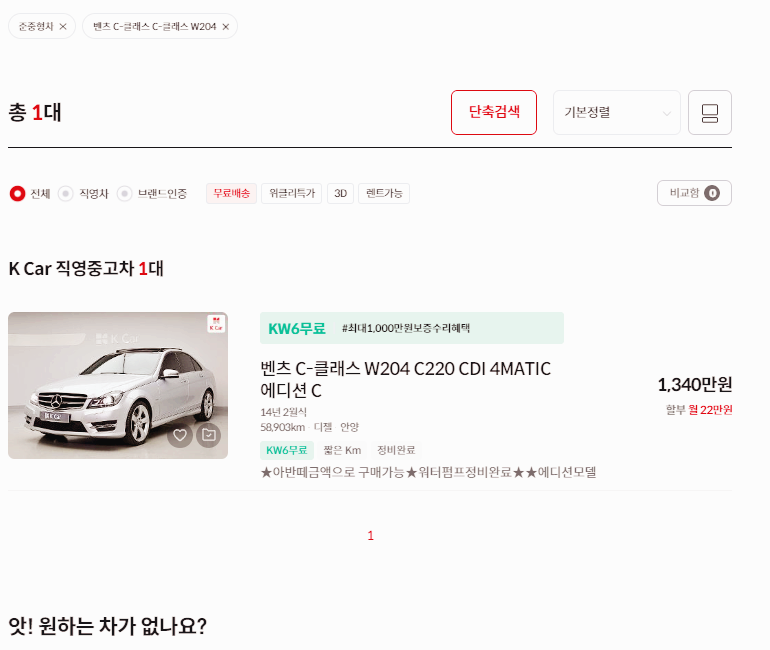Click the K Car badge on the photo

pos(216,324)
